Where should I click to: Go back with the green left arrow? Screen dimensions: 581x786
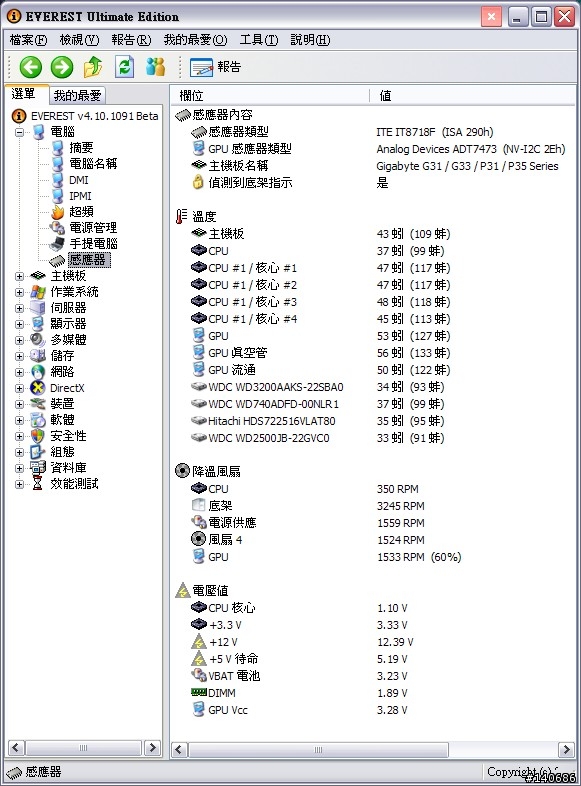tap(31, 67)
